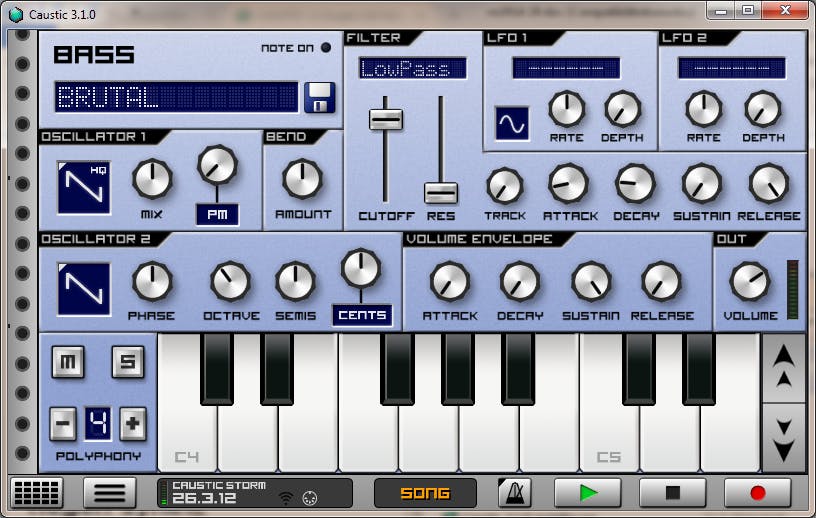Click the BASS machine title
Screen dimensions: 816x518
(94, 55)
